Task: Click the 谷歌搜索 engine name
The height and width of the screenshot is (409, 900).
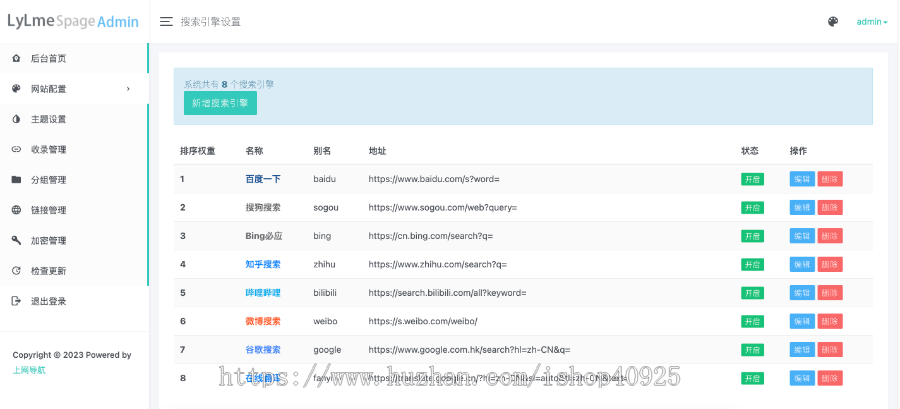Action: (263, 349)
